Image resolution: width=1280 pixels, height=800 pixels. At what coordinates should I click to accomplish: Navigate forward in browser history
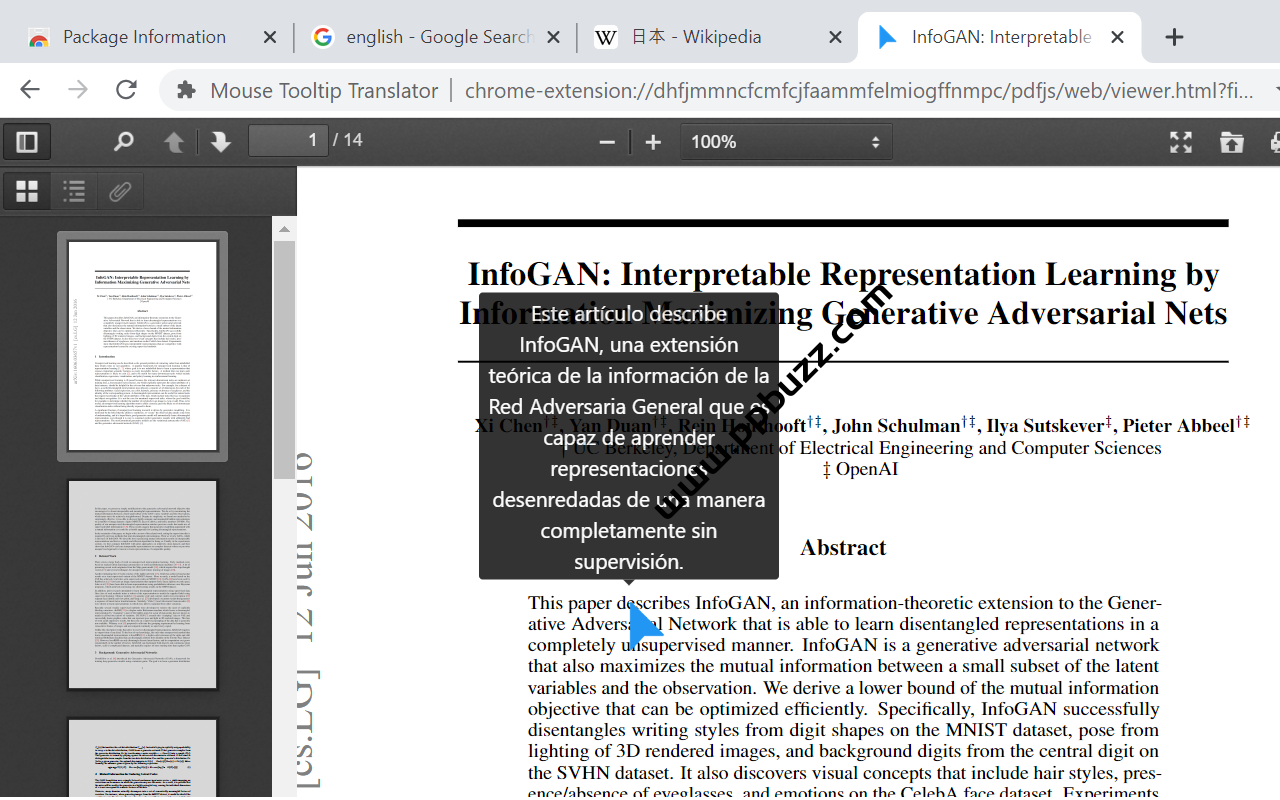[x=78, y=90]
